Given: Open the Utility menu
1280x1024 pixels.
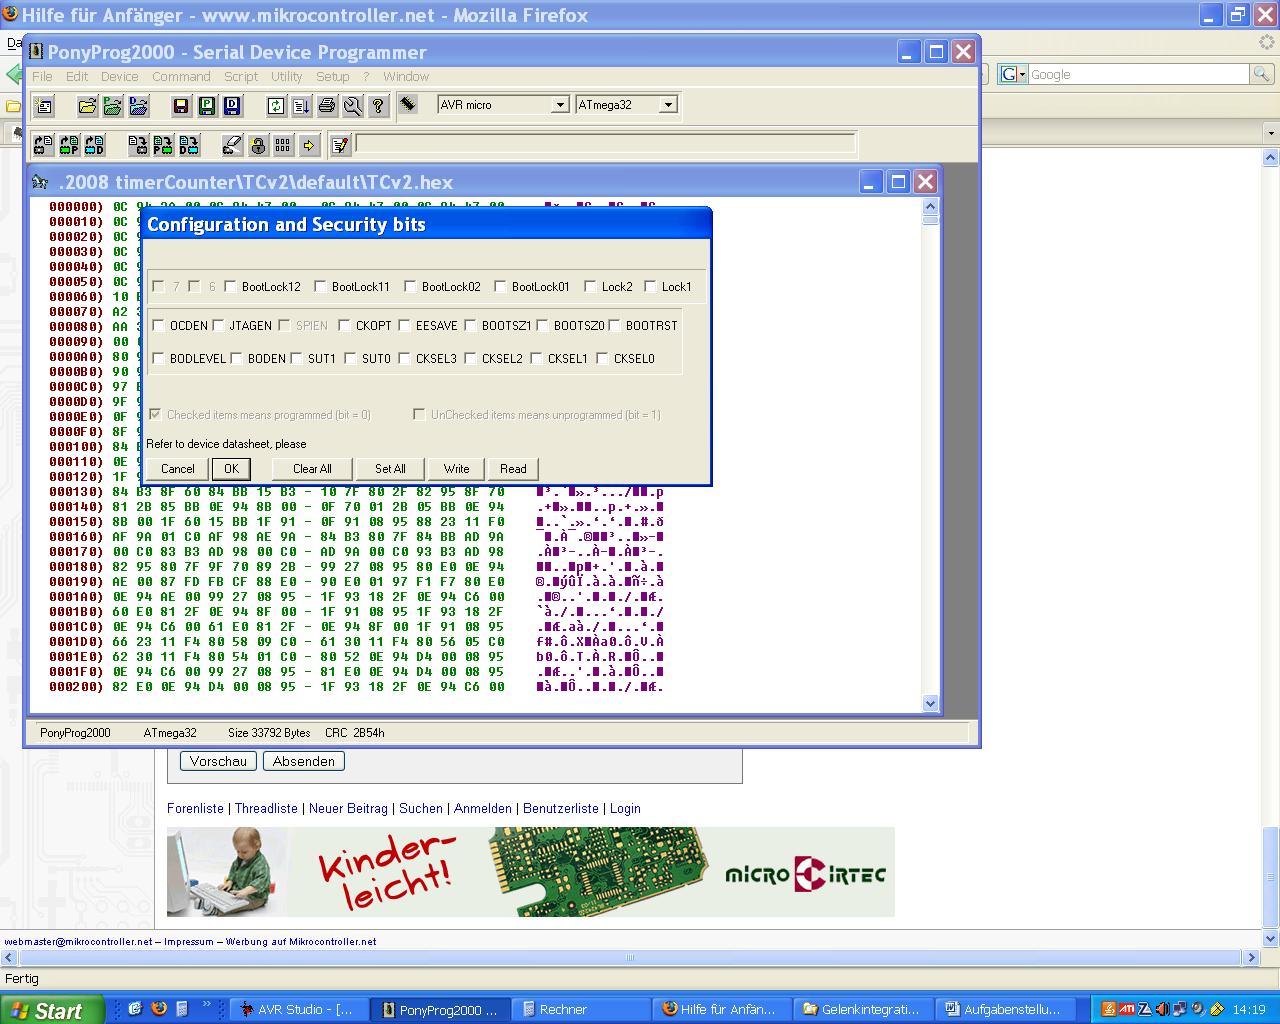Looking at the screenshot, I should (x=286, y=76).
